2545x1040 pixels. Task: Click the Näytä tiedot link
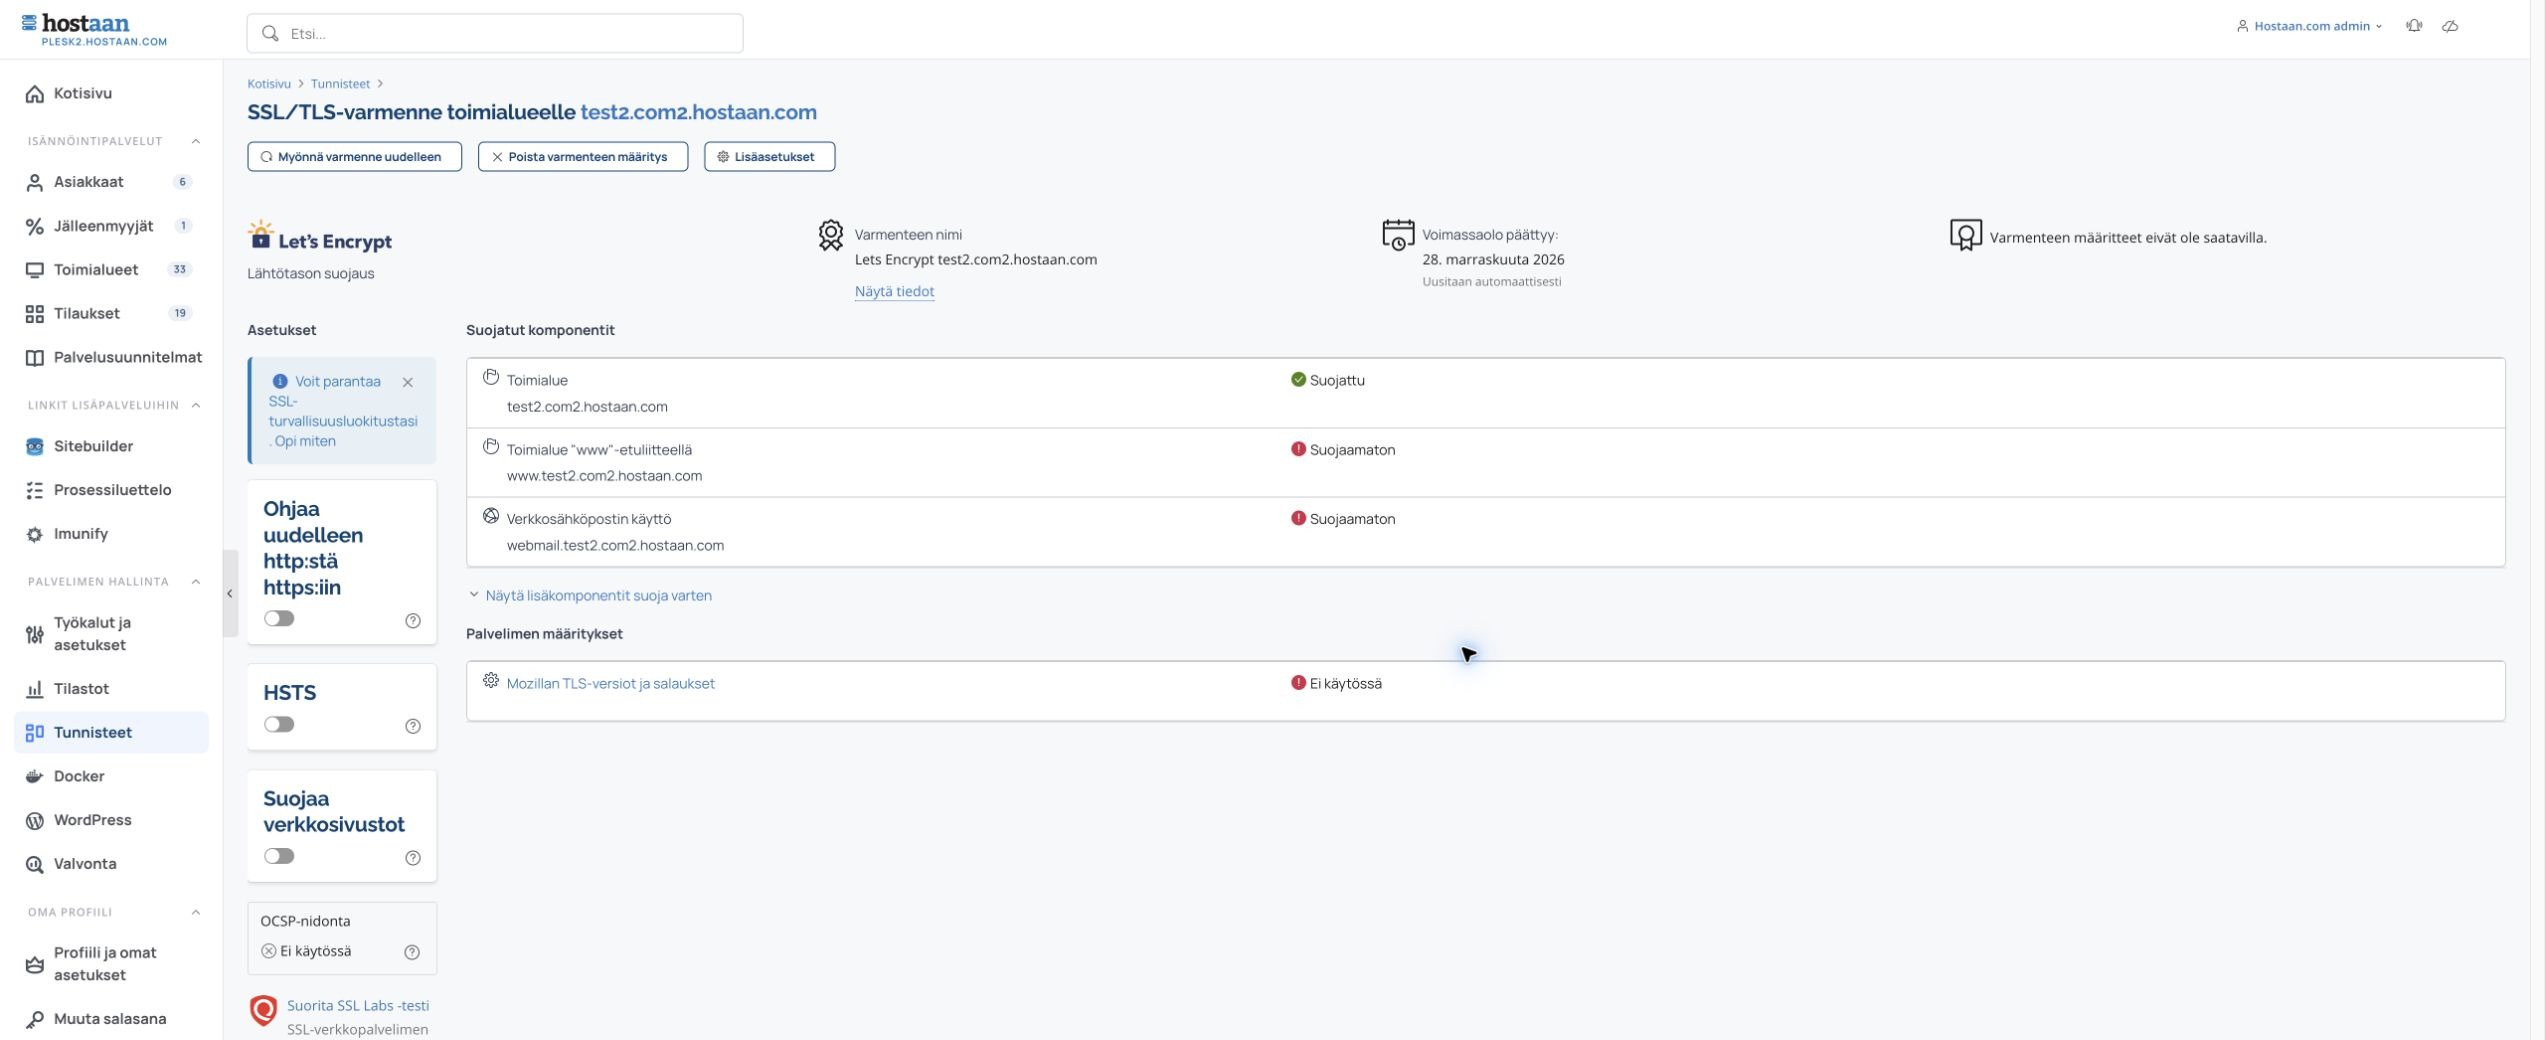coord(894,291)
